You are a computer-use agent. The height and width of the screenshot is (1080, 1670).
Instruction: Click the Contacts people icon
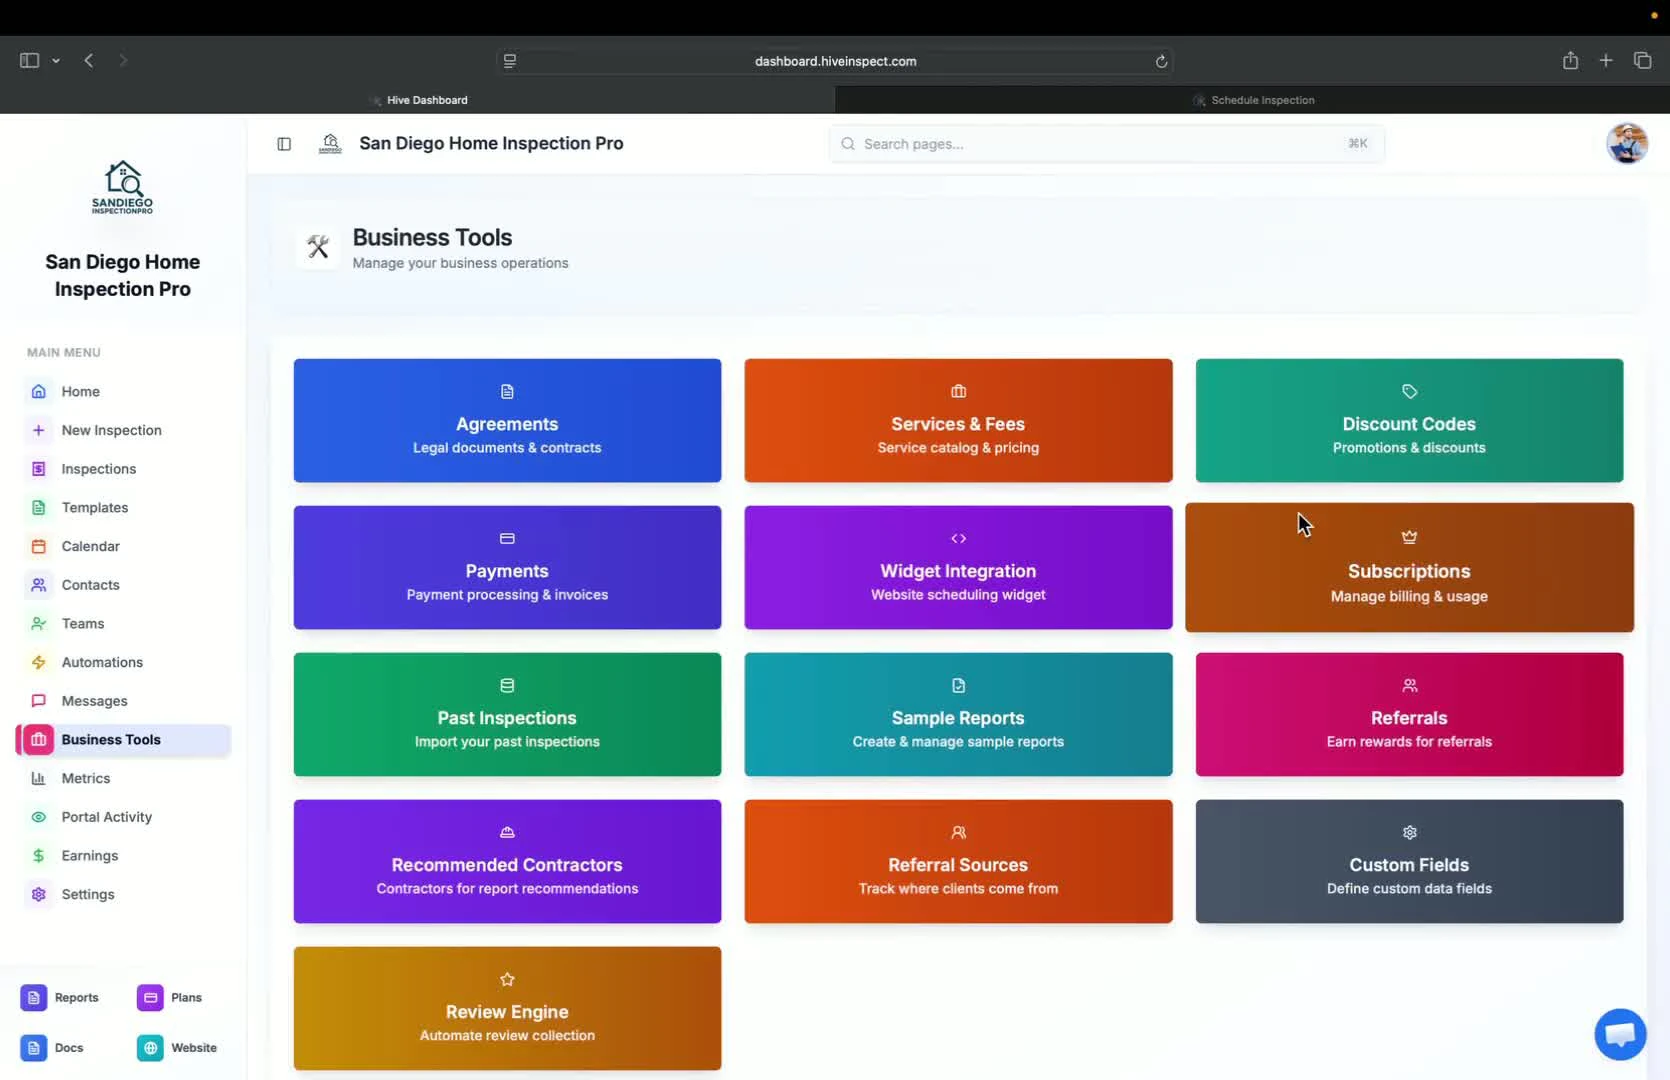pos(38,585)
